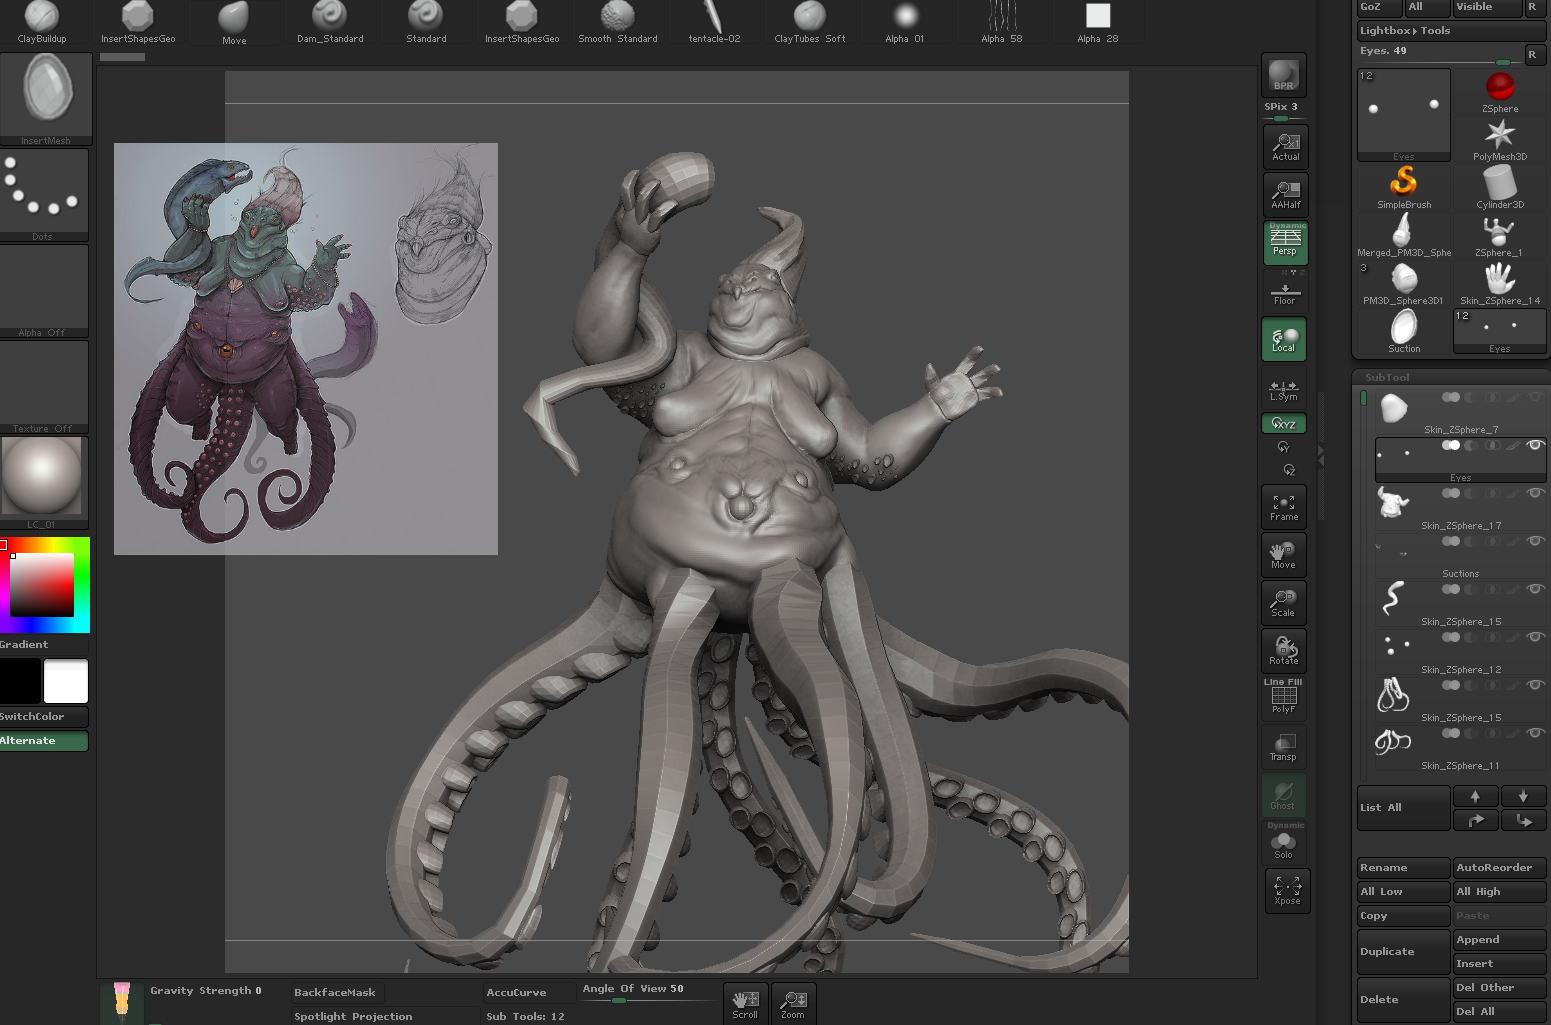Viewport: 1551px width, 1025px height.
Task: Open the Xpose view
Action: [1287, 890]
